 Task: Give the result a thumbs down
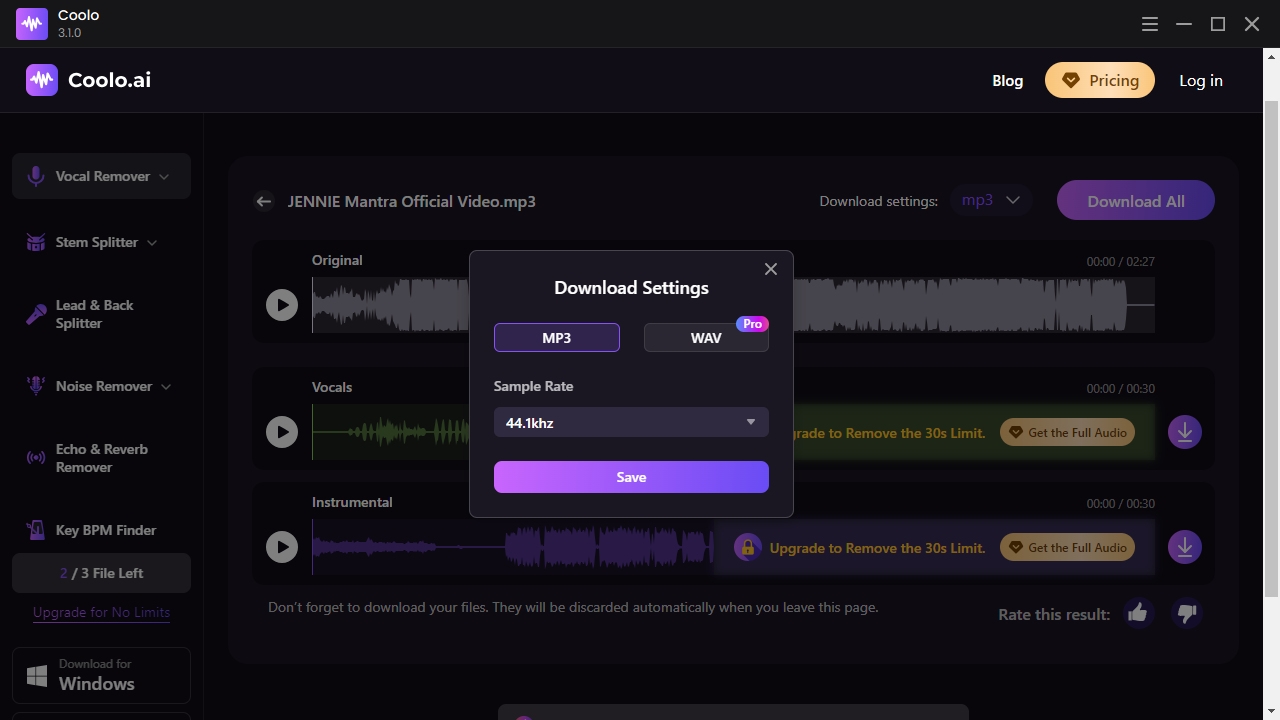tap(1186, 613)
